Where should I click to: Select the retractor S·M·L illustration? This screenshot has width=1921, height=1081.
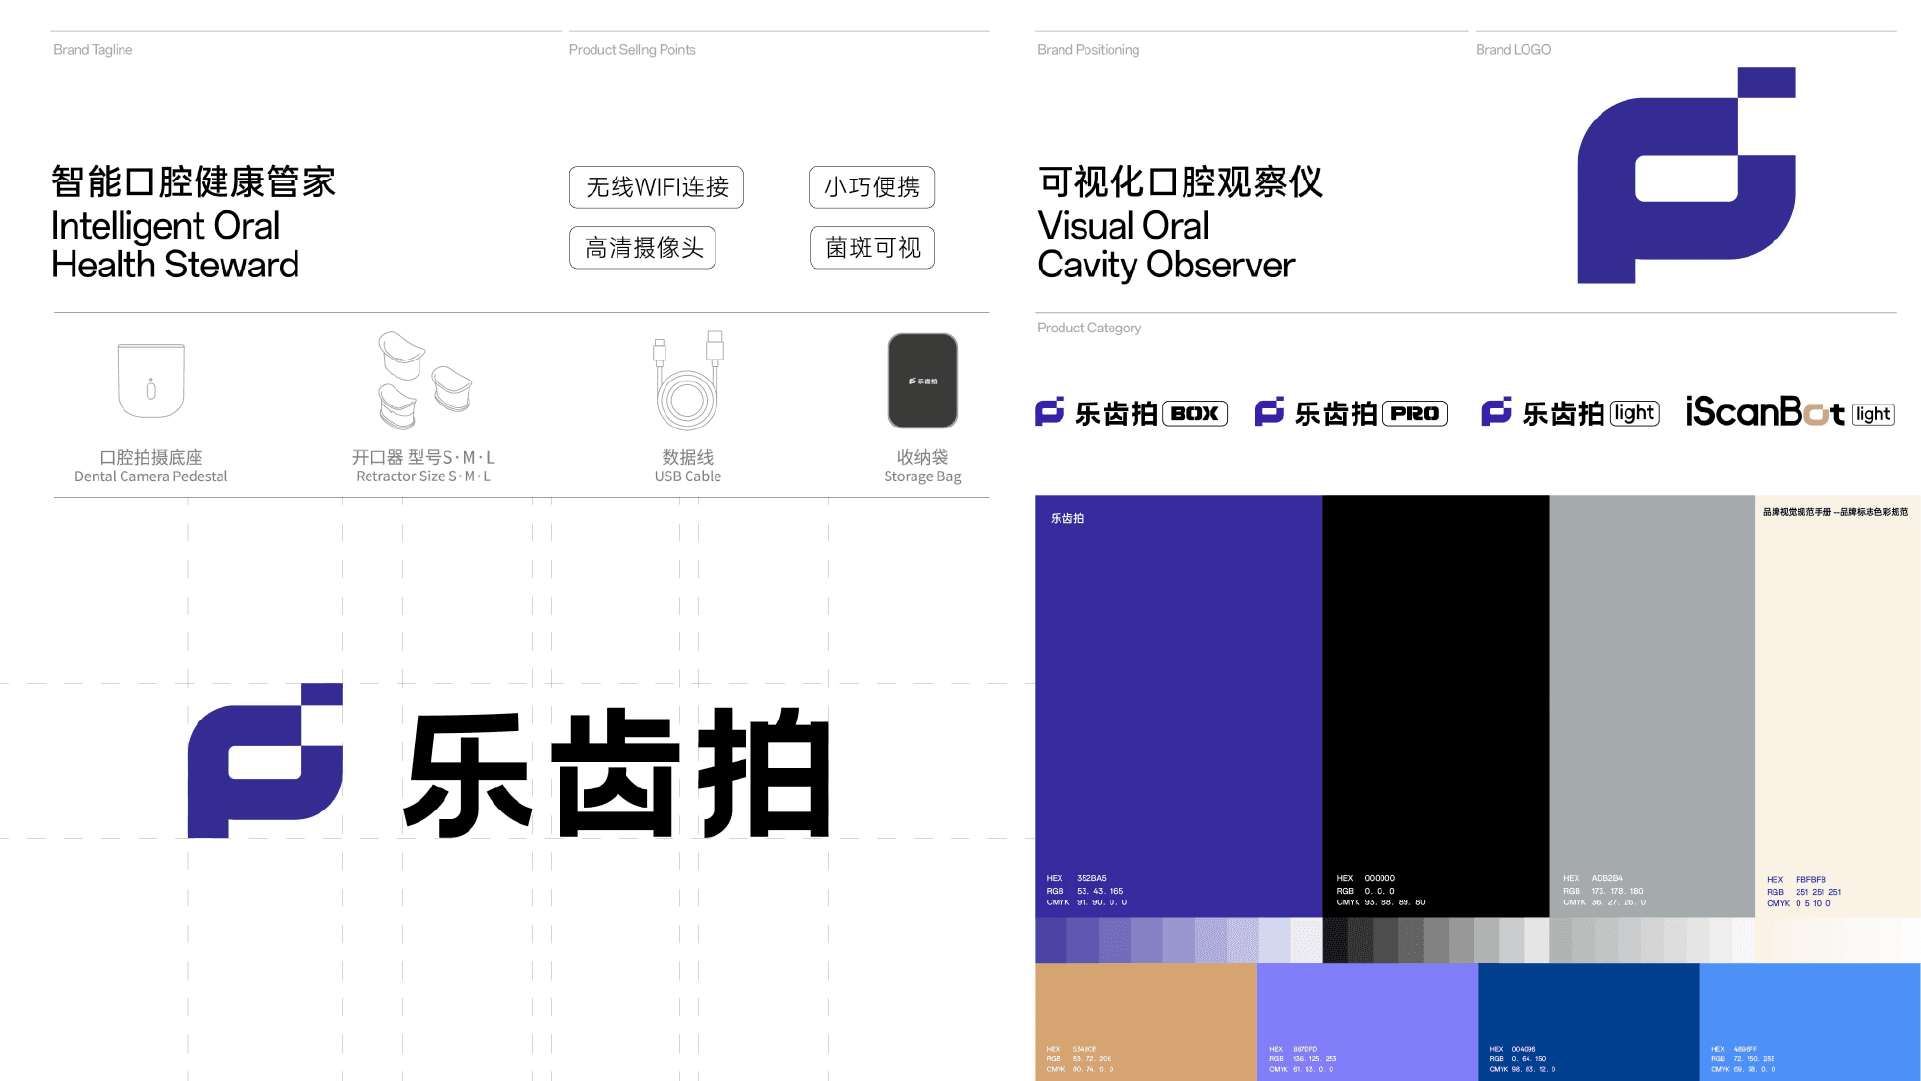coord(424,380)
